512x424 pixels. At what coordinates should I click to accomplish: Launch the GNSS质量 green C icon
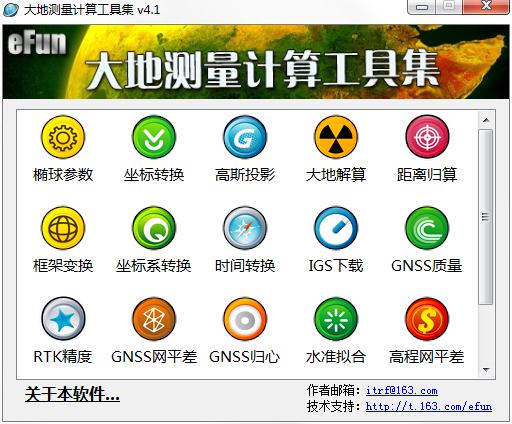[427, 228]
